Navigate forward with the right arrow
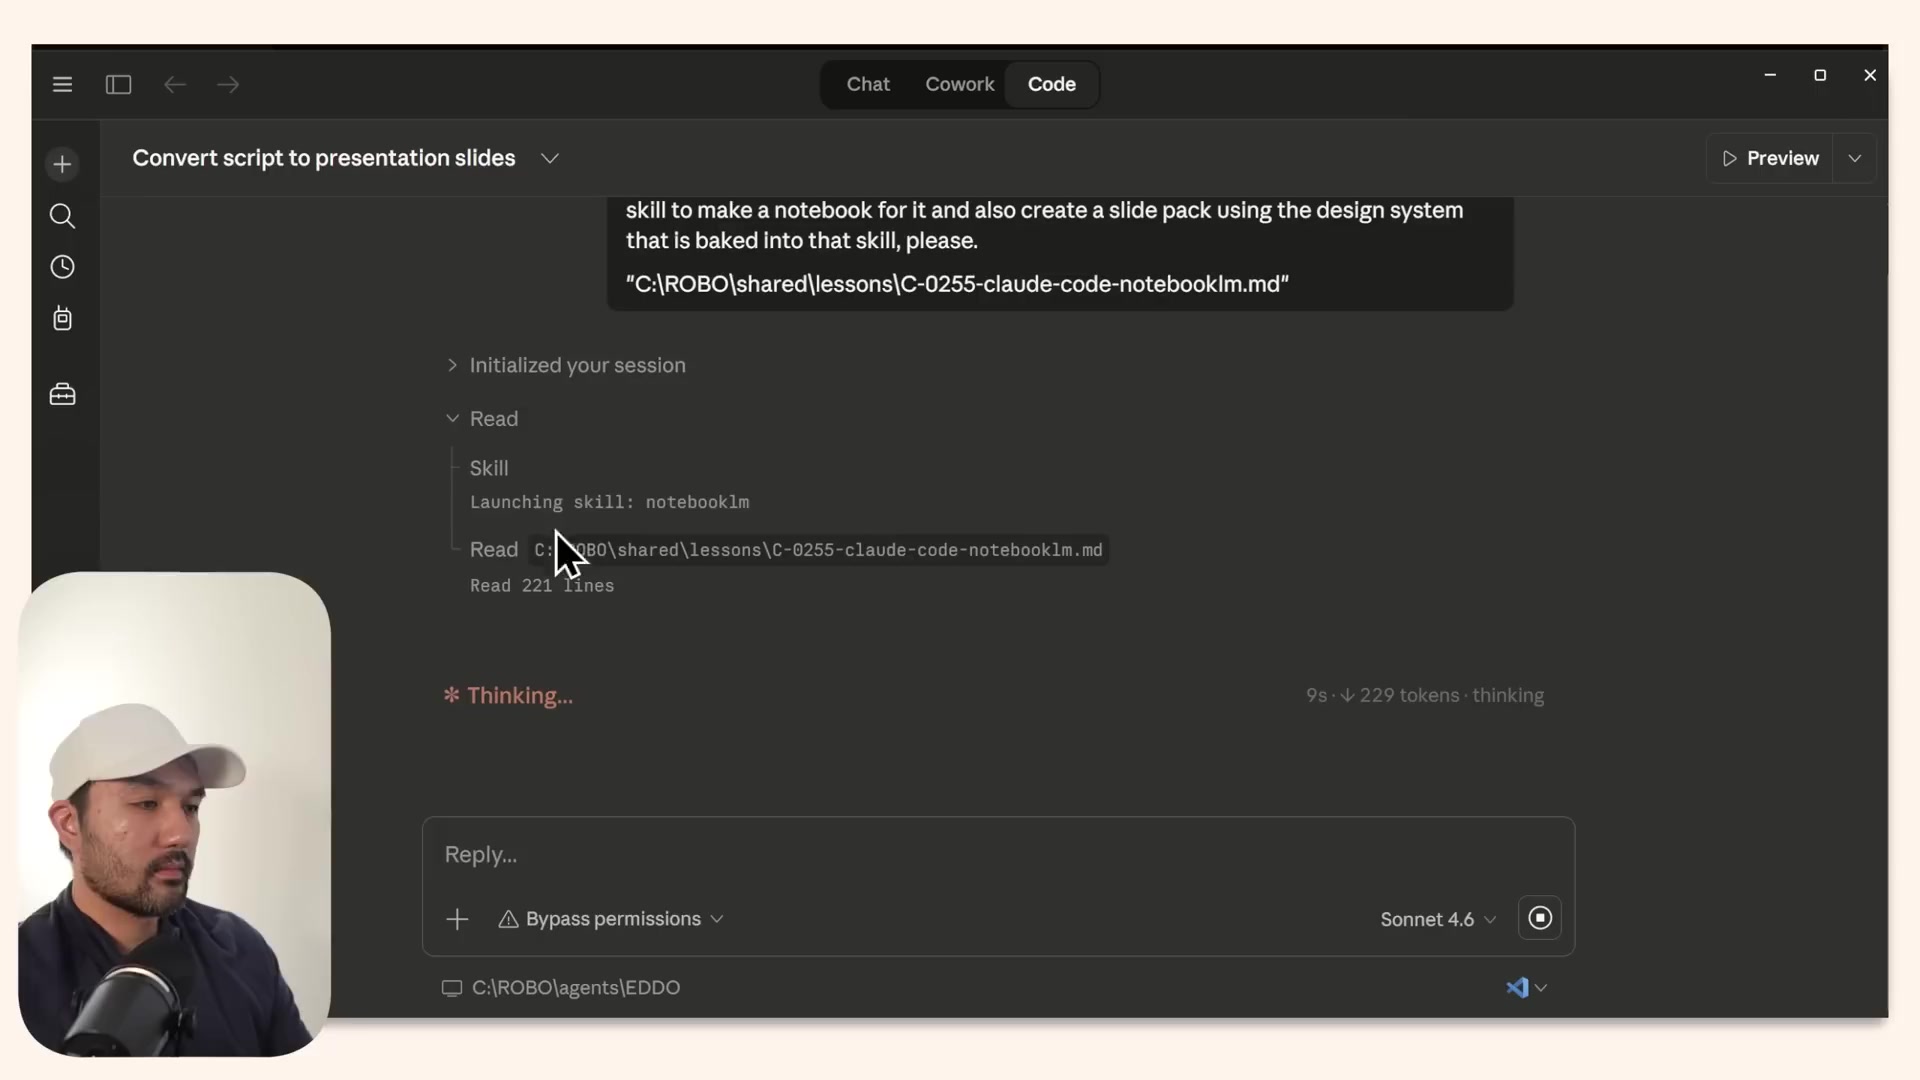 coord(228,84)
